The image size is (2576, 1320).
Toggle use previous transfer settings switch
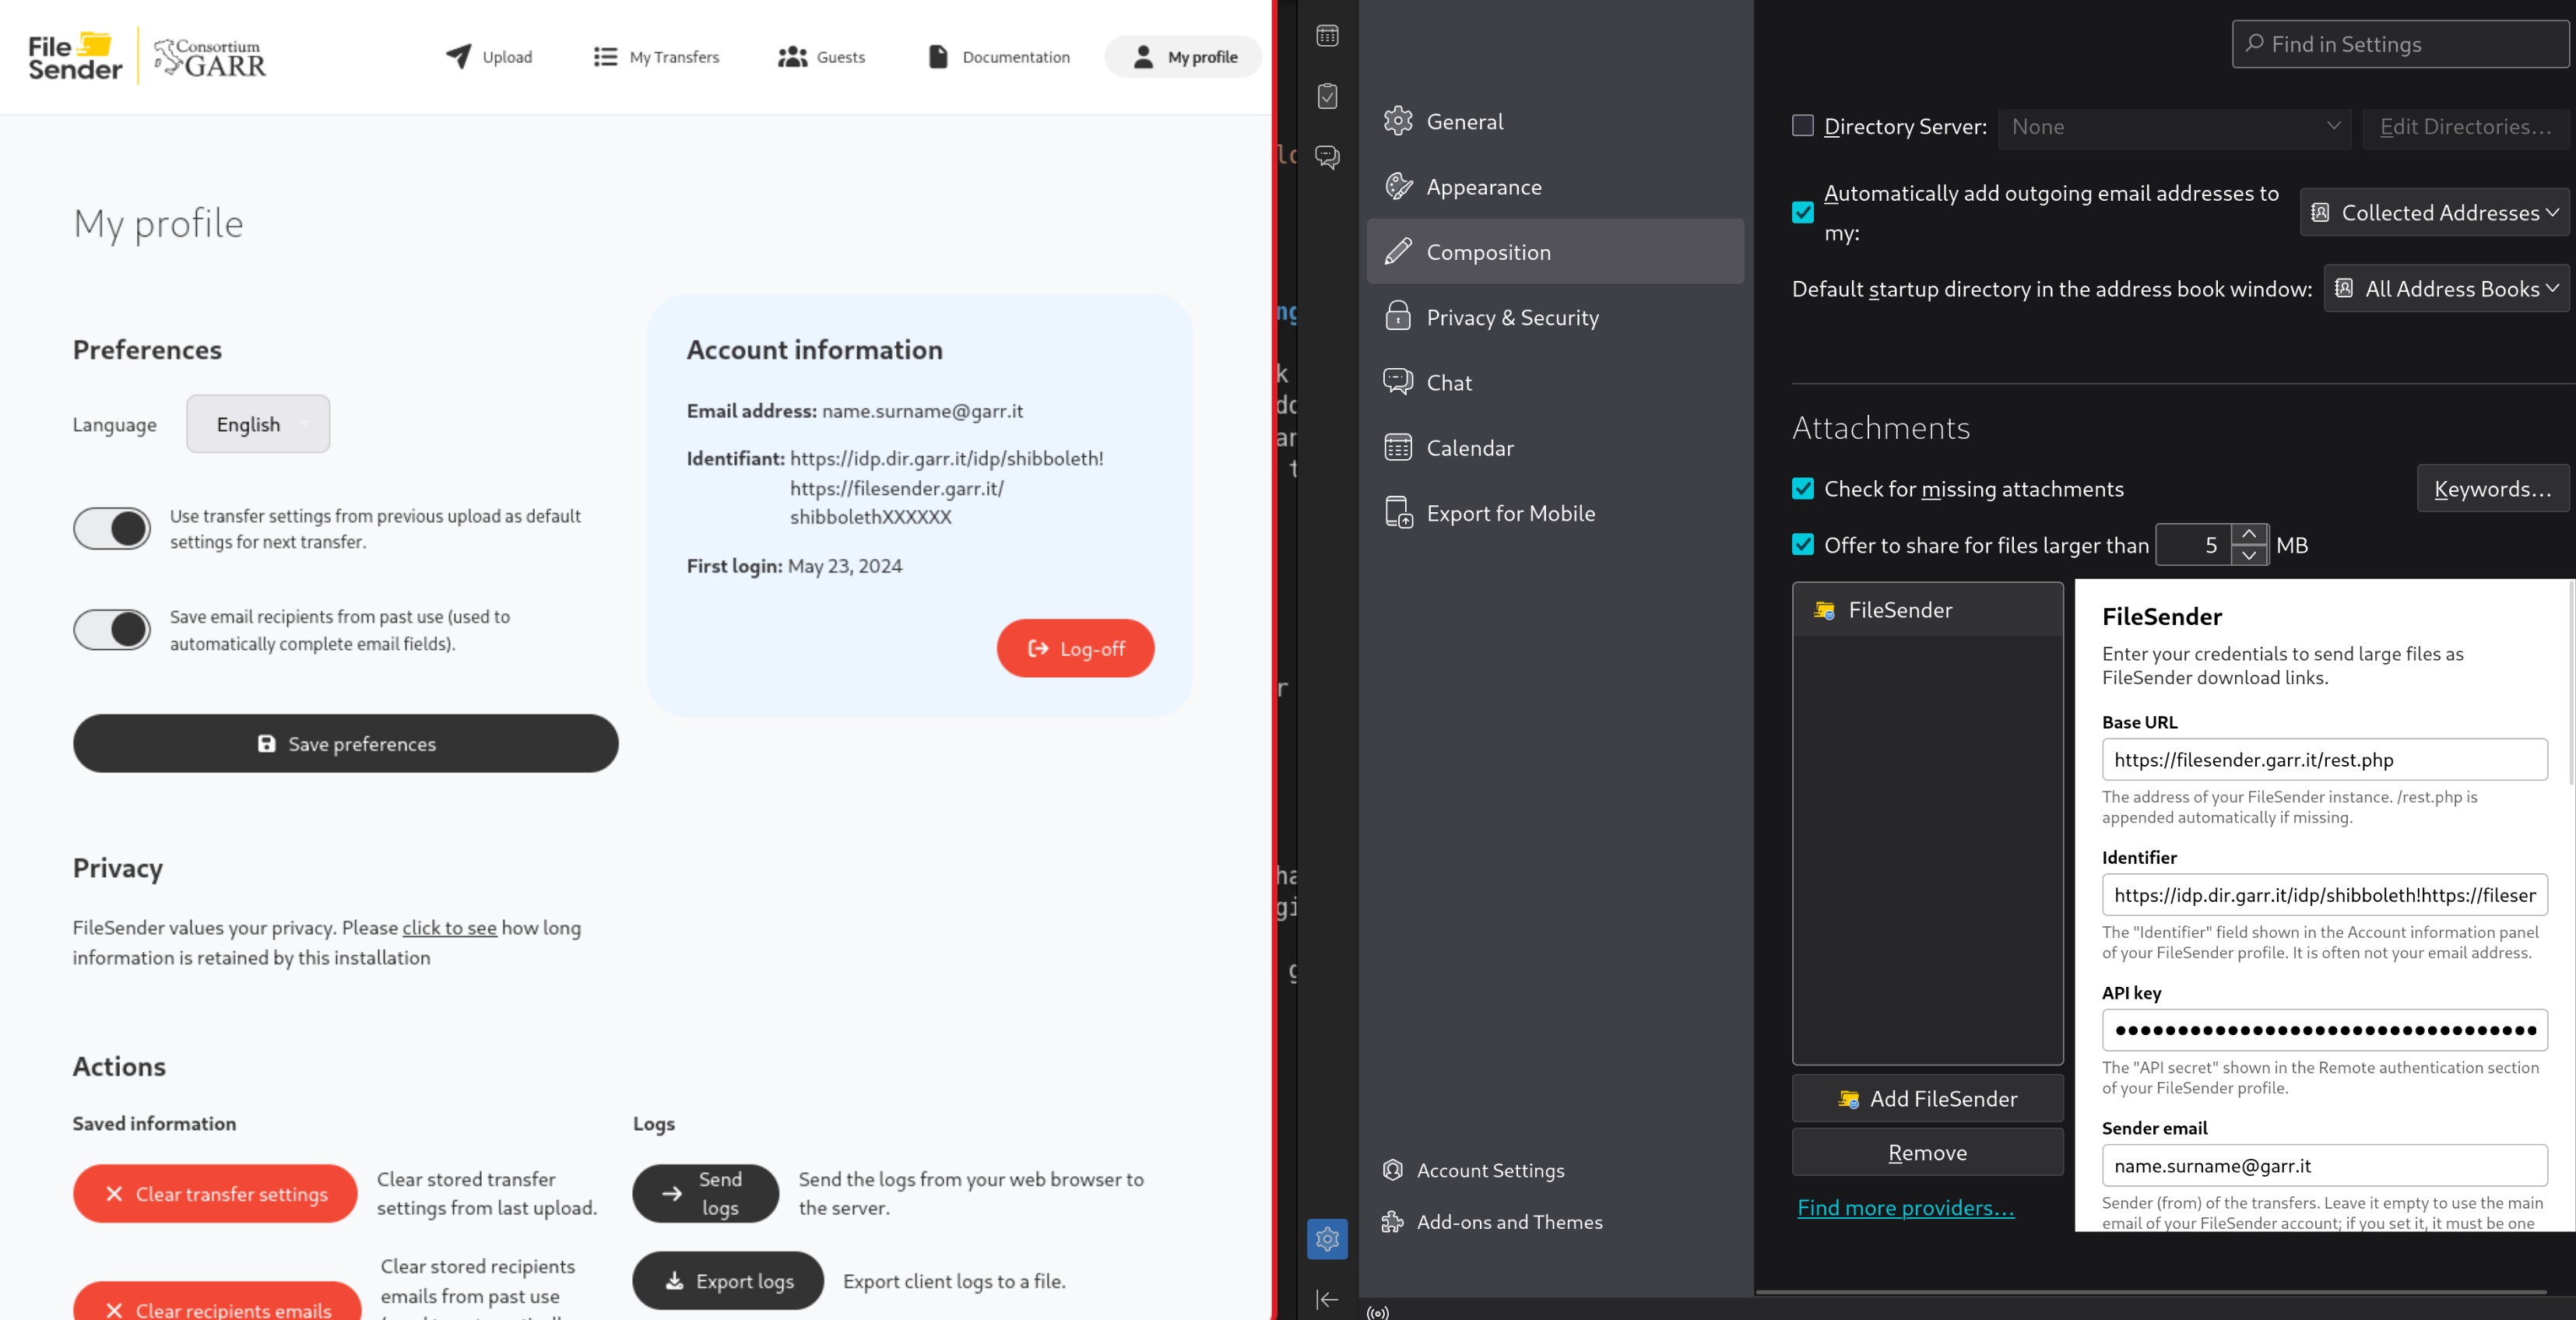pyautogui.click(x=112, y=528)
